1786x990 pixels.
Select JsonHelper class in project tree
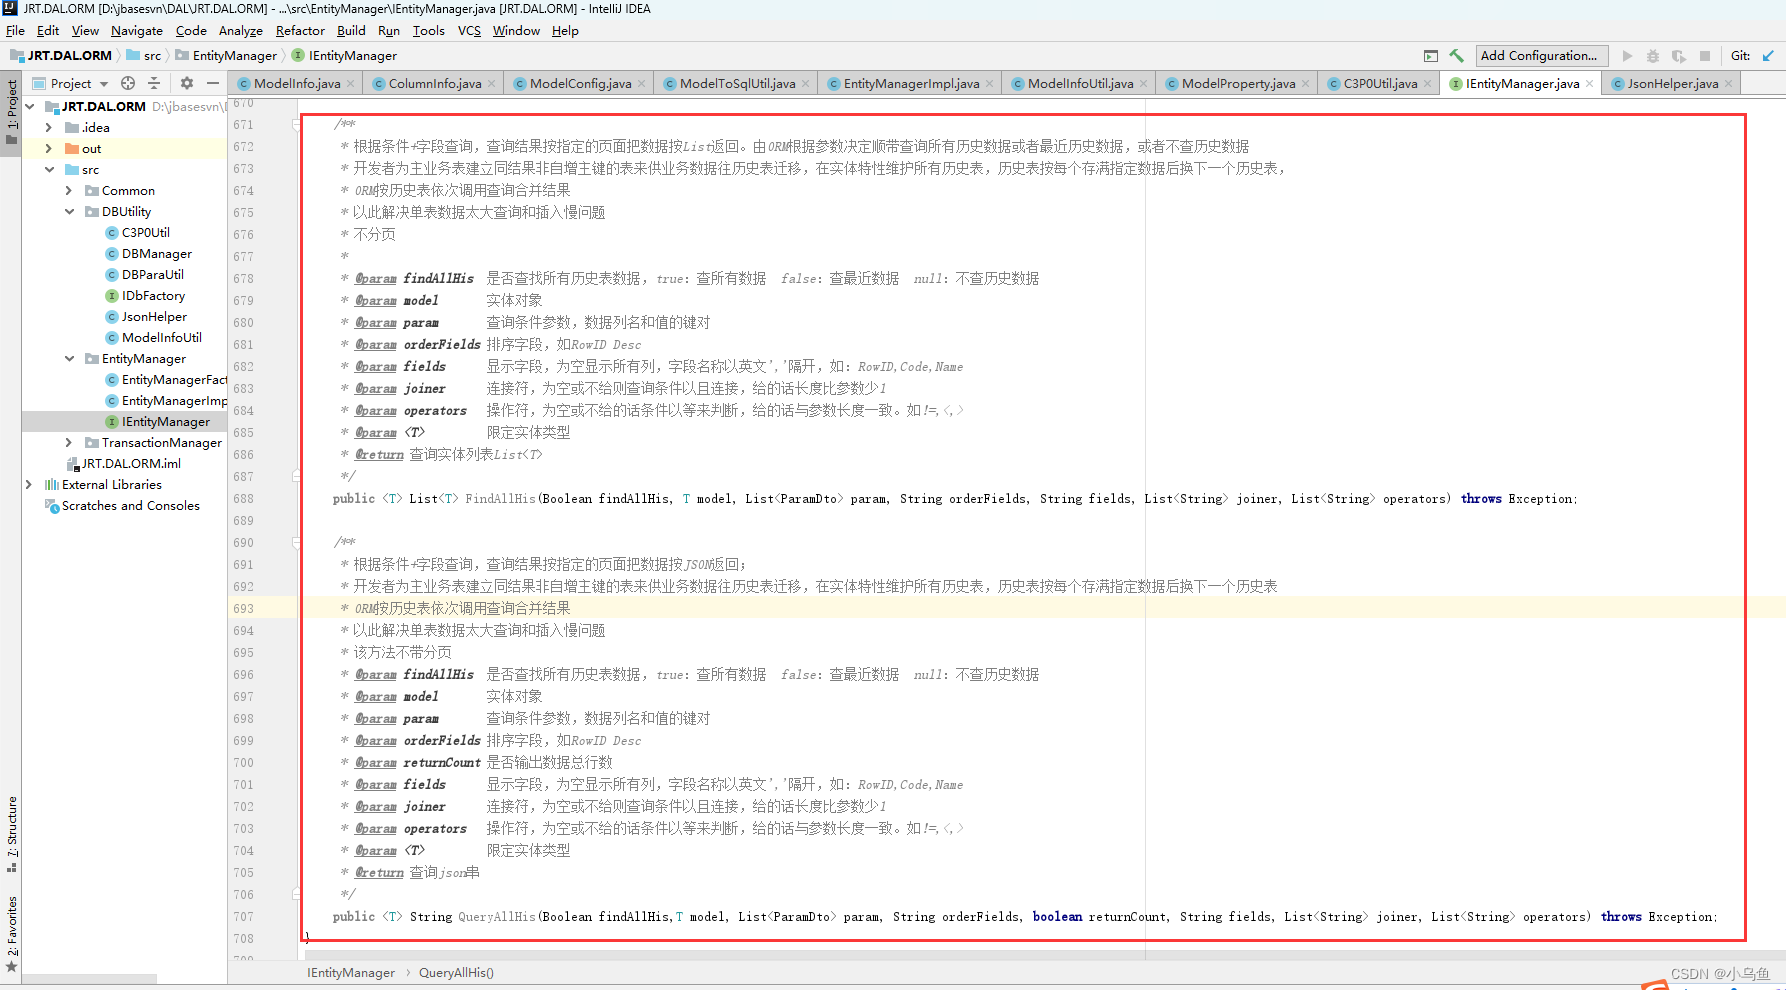tap(154, 317)
